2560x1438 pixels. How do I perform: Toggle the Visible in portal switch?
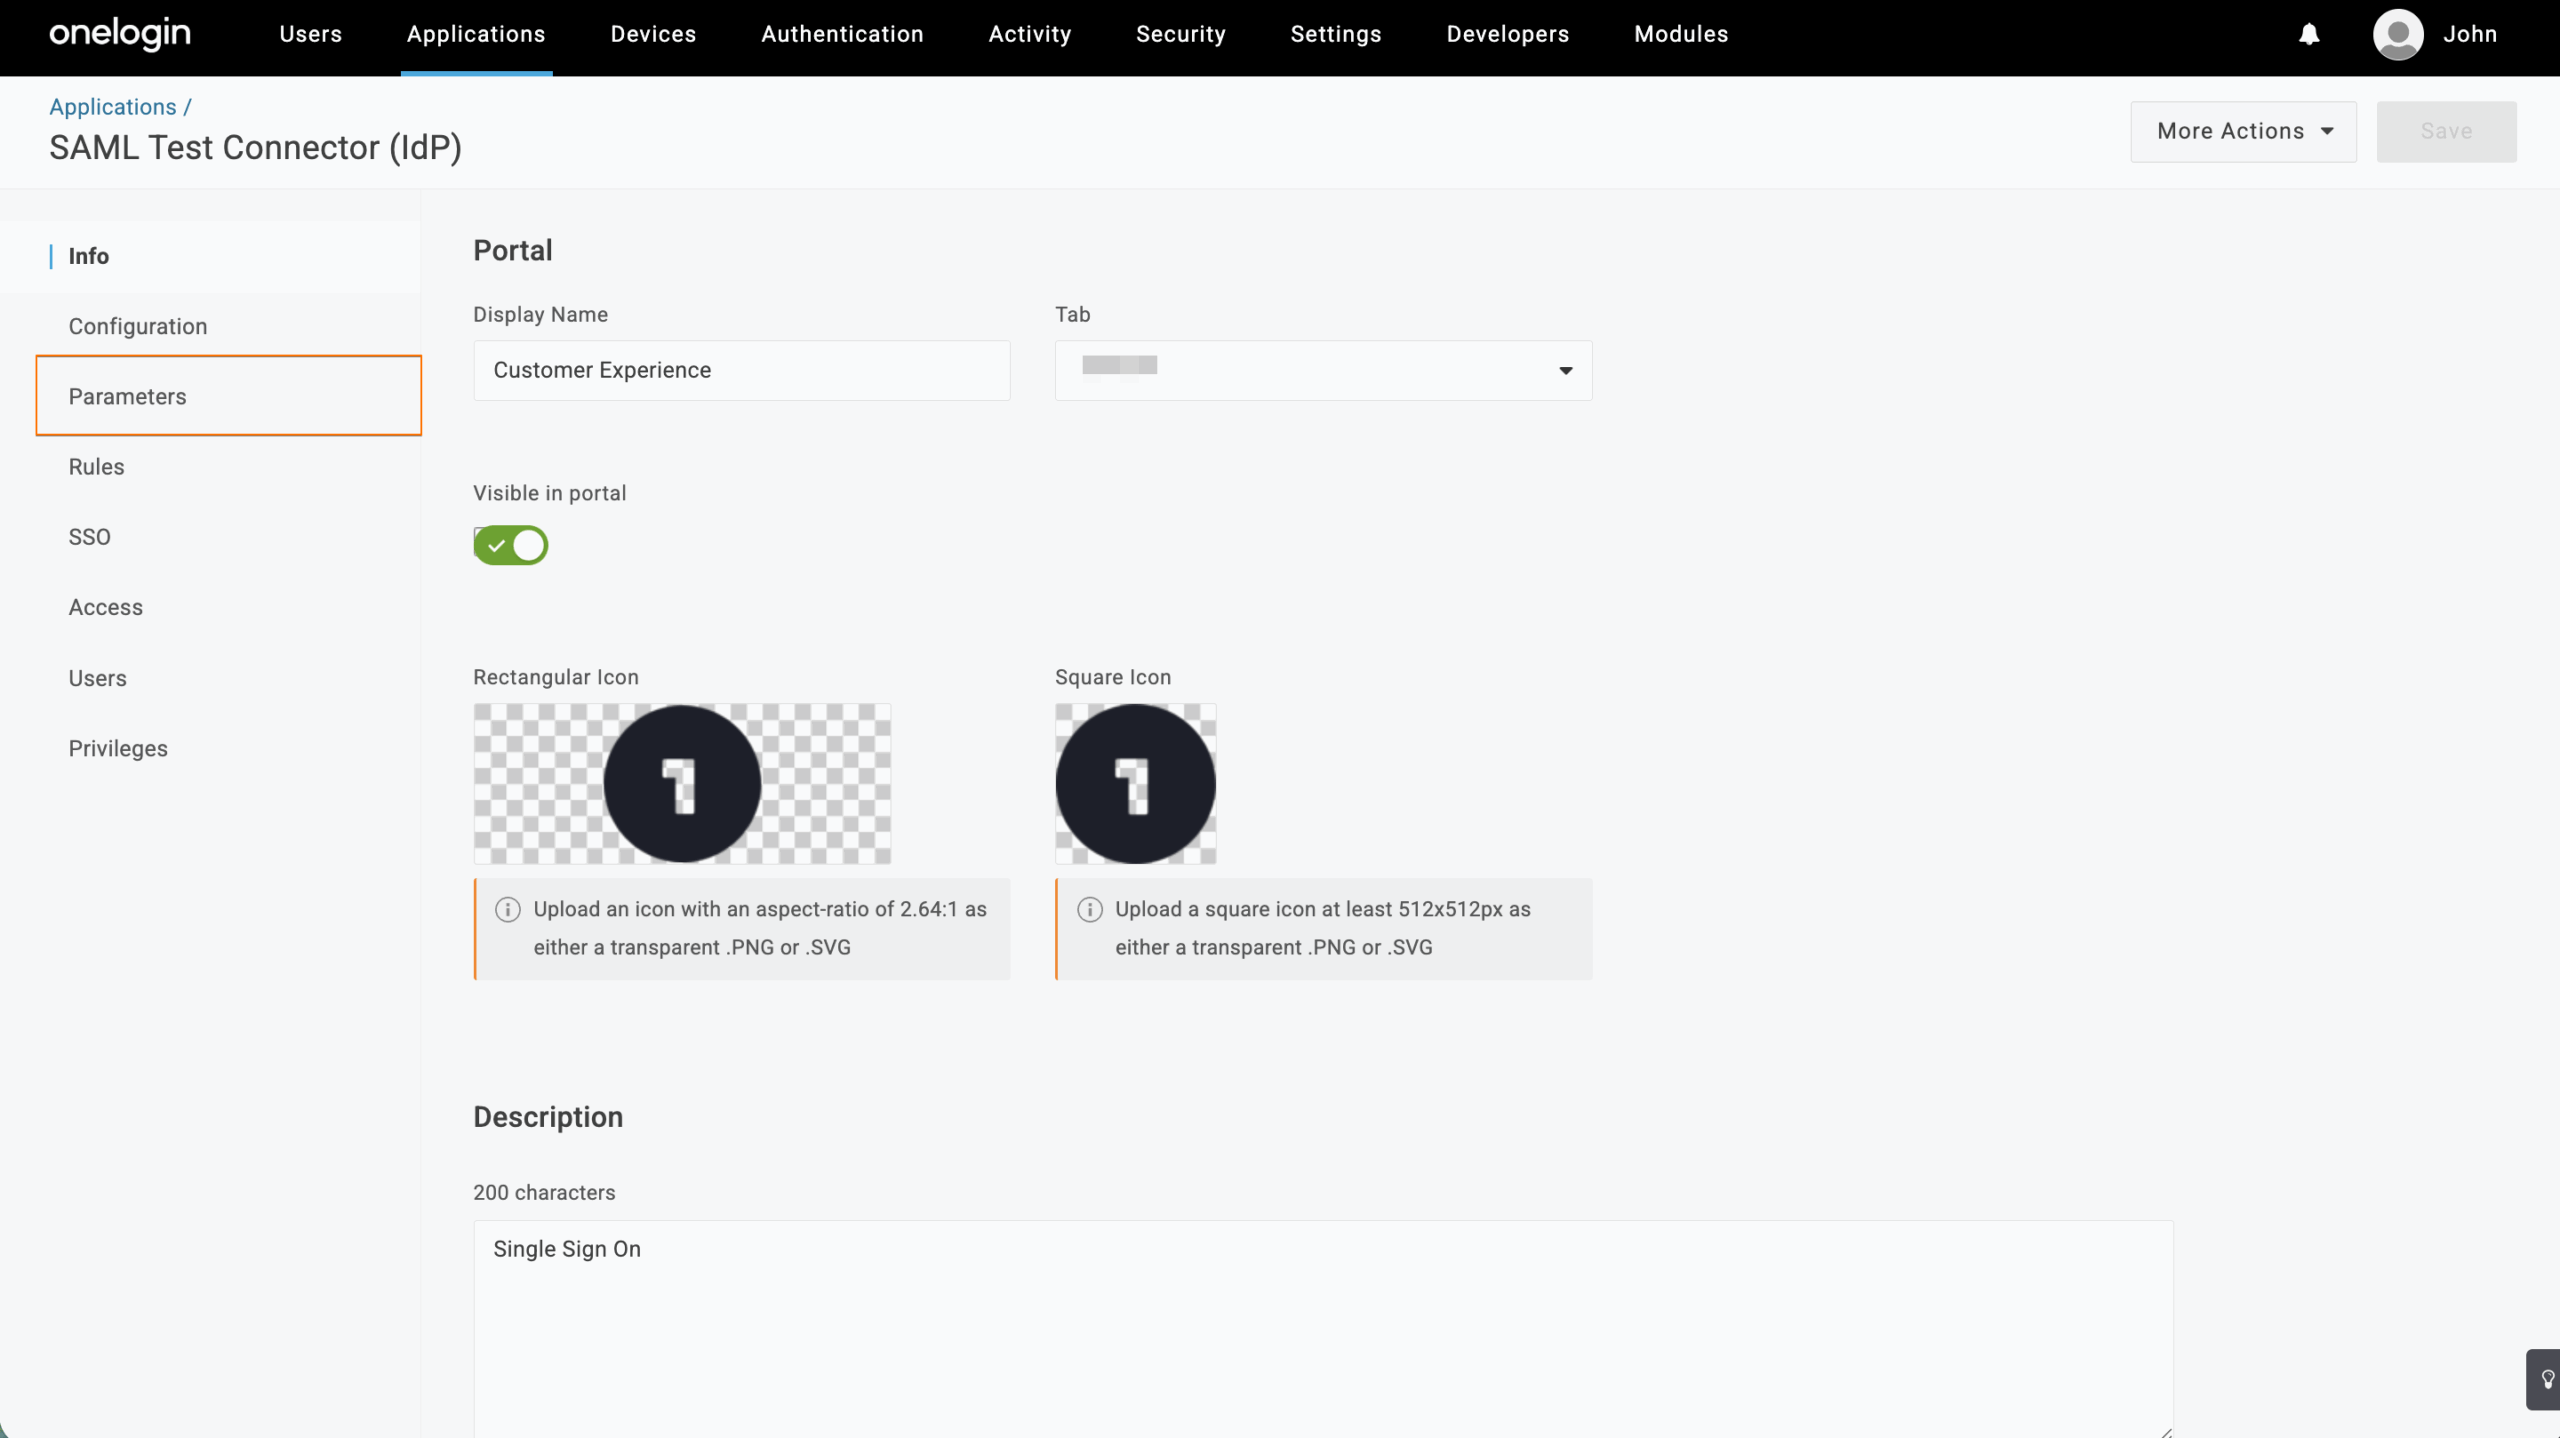[x=511, y=546]
